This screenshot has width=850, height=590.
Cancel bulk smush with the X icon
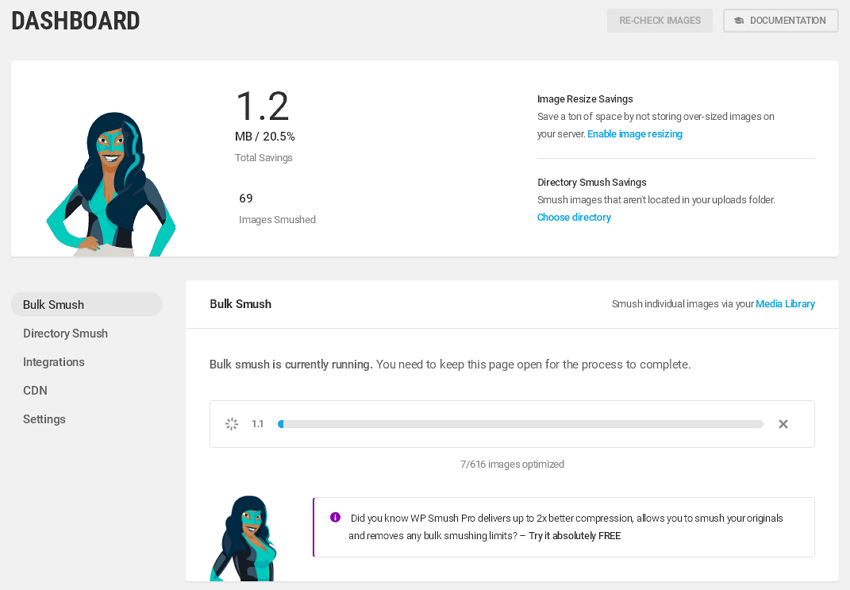[783, 424]
